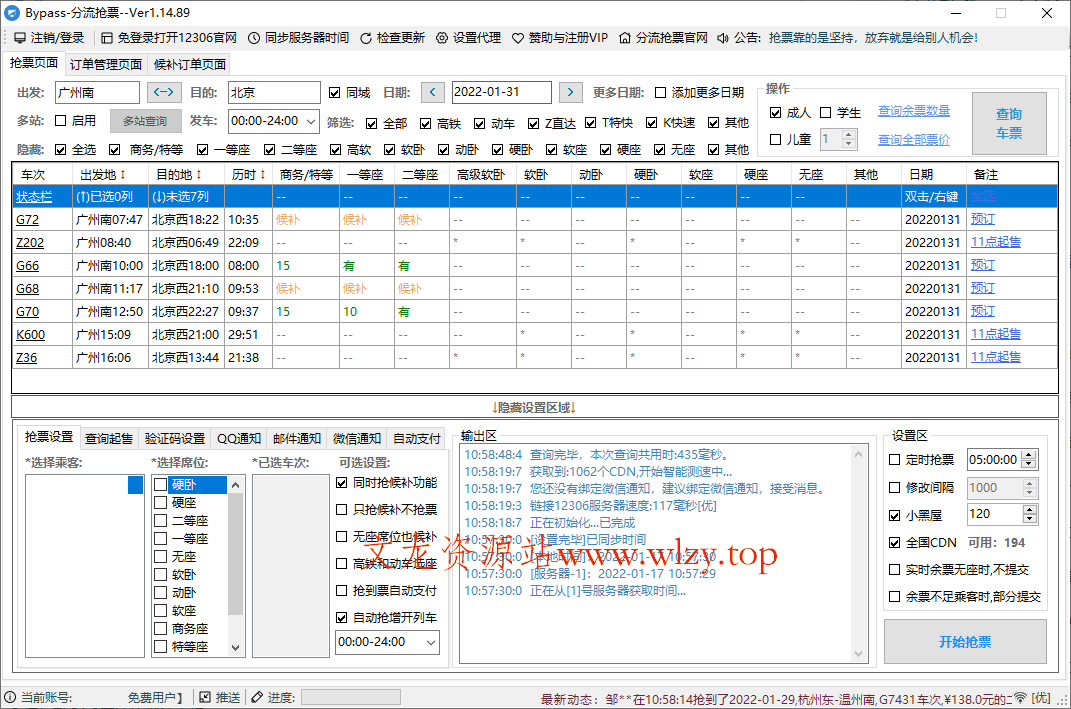
Task: Click the 目的 destination field showing 北京
Action: click(x=275, y=91)
